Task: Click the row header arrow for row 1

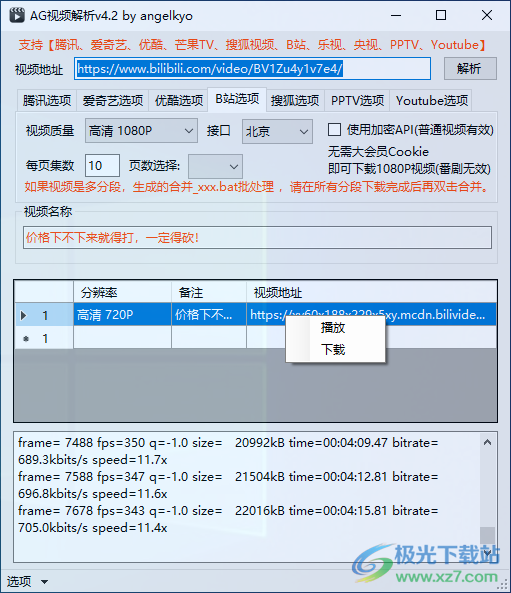Action: [x=44, y=315]
